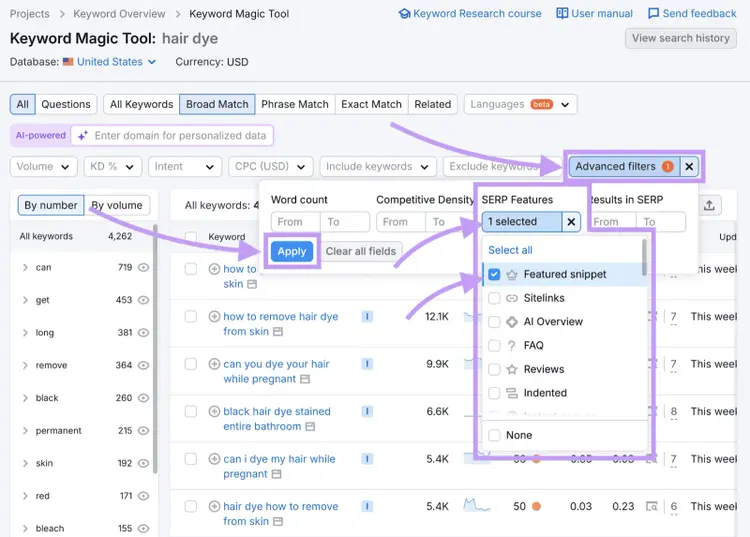The image size is (750, 537).
Task: Check the Indented checkbox
Action: point(494,393)
